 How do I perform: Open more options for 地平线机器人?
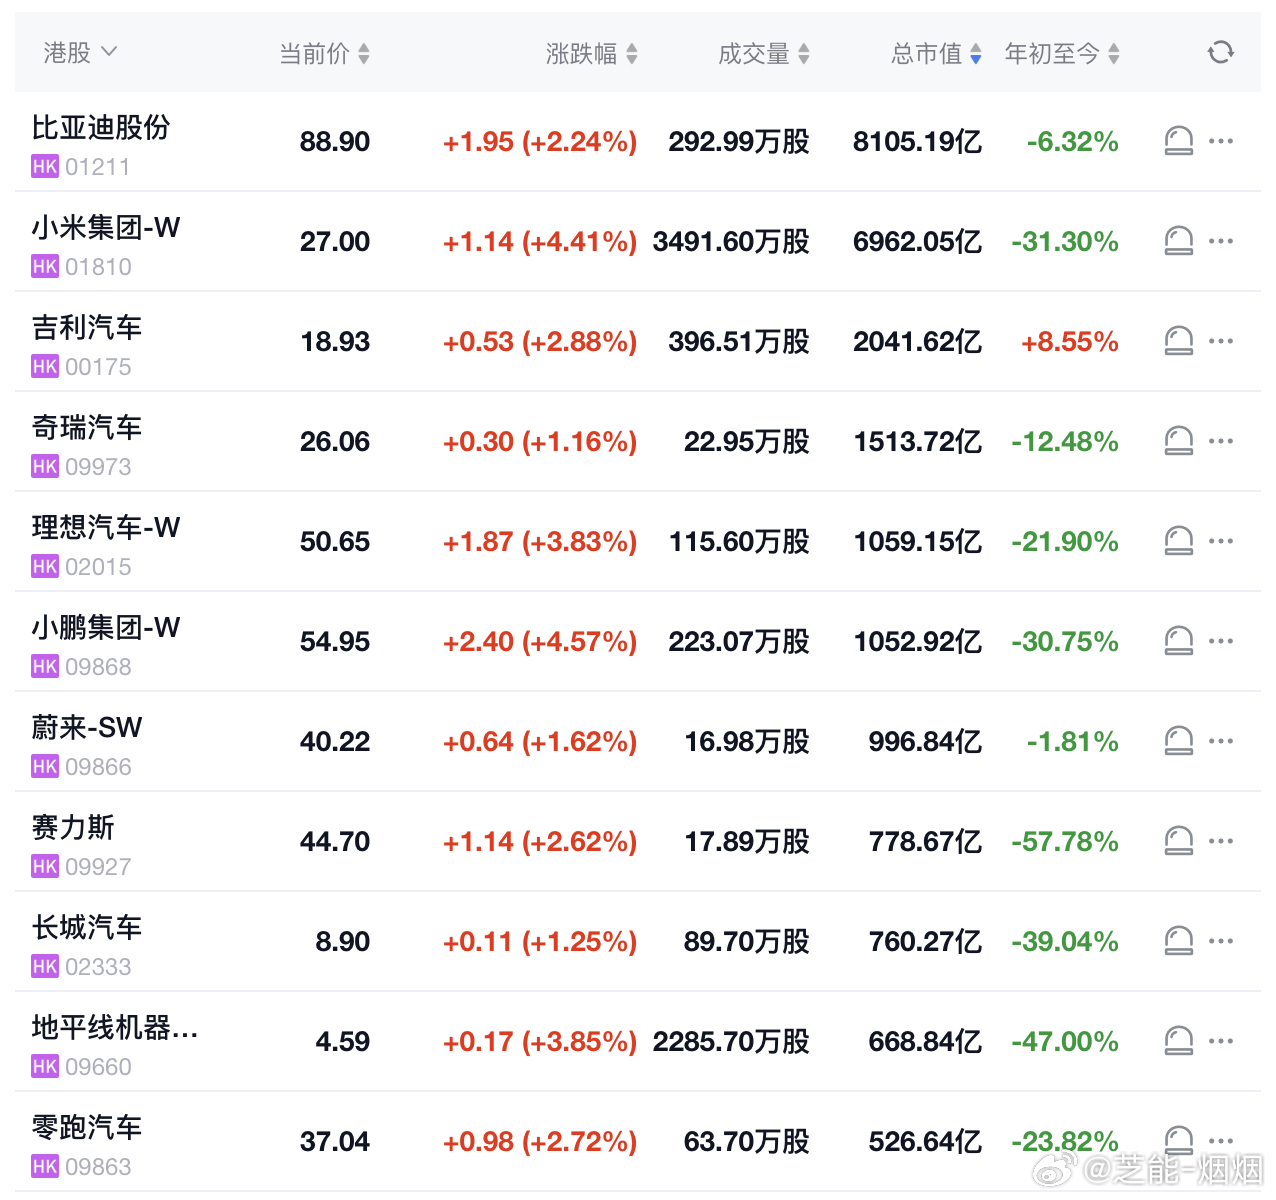[1221, 1041]
